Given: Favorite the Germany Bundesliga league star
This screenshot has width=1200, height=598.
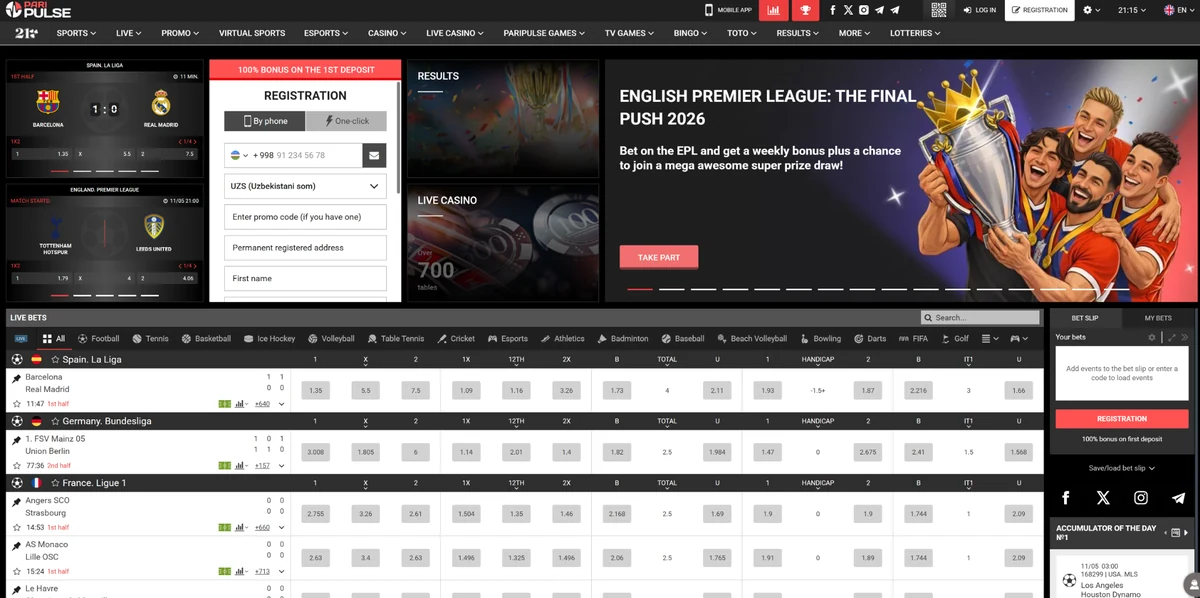Looking at the screenshot, I should click(56, 421).
